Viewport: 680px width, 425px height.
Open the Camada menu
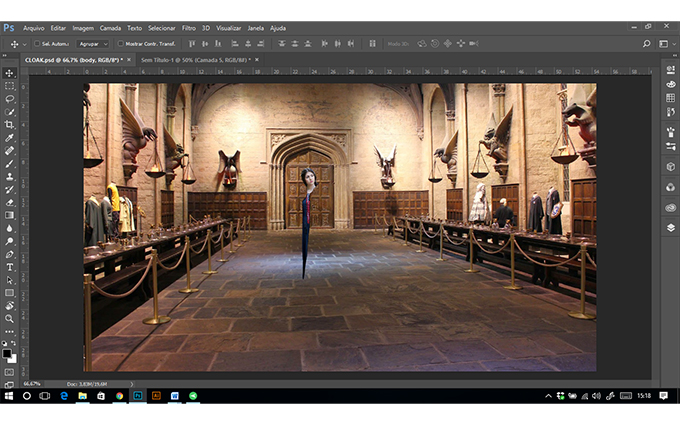click(110, 28)
